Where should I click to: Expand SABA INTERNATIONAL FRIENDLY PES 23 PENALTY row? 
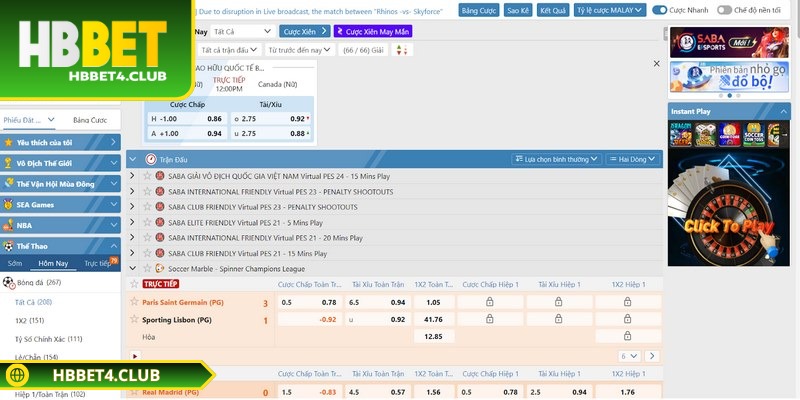tap(132, 192)
